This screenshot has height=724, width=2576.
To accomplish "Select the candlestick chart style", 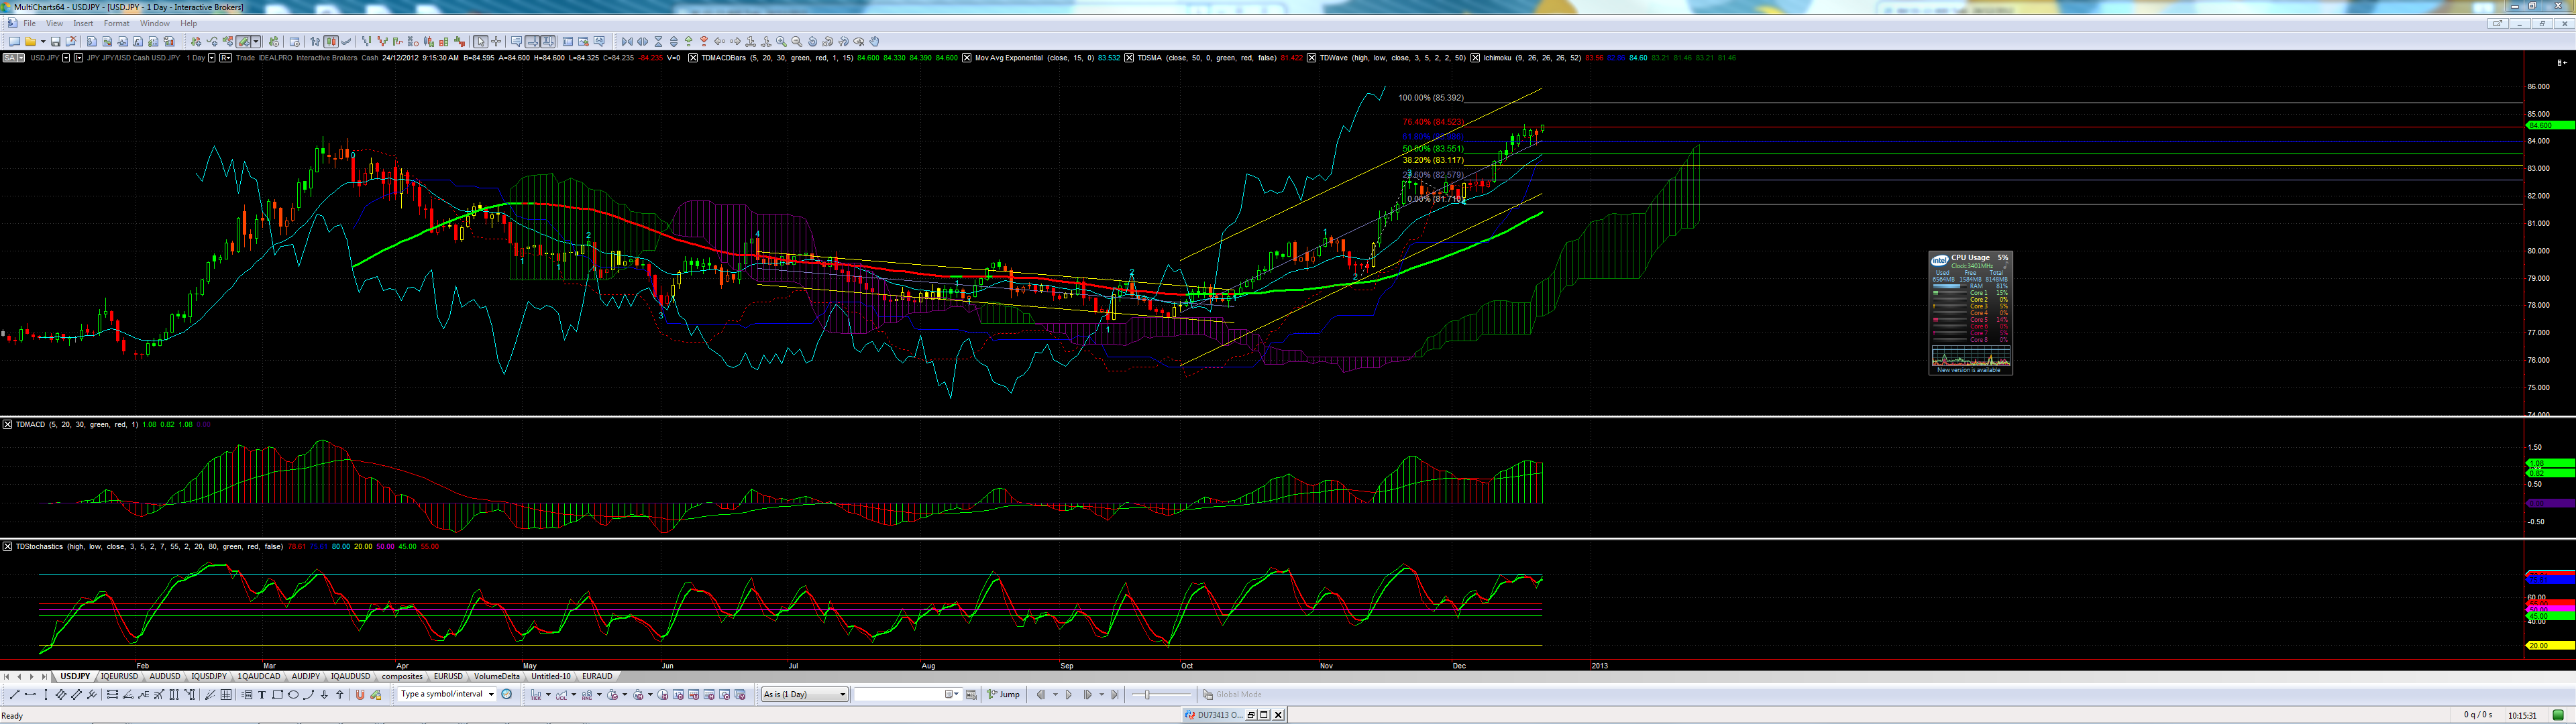I will [331, 42].
